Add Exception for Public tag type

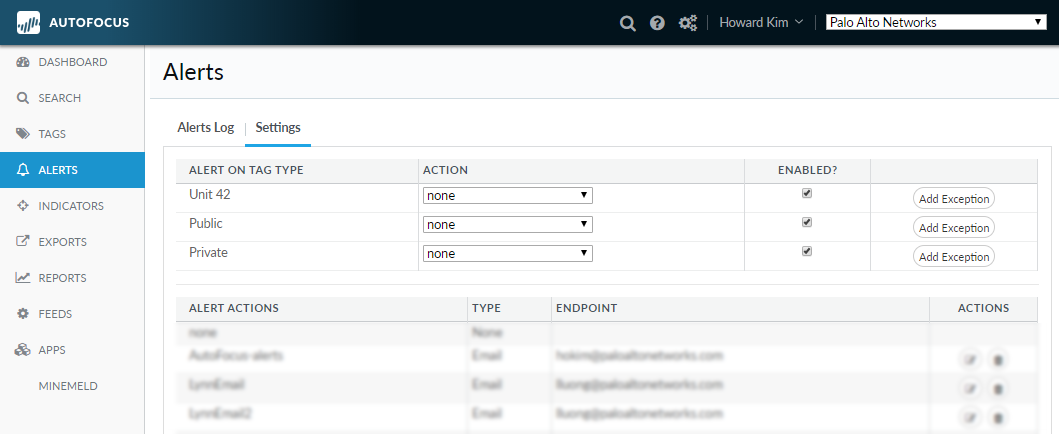(x=953, y=228)
